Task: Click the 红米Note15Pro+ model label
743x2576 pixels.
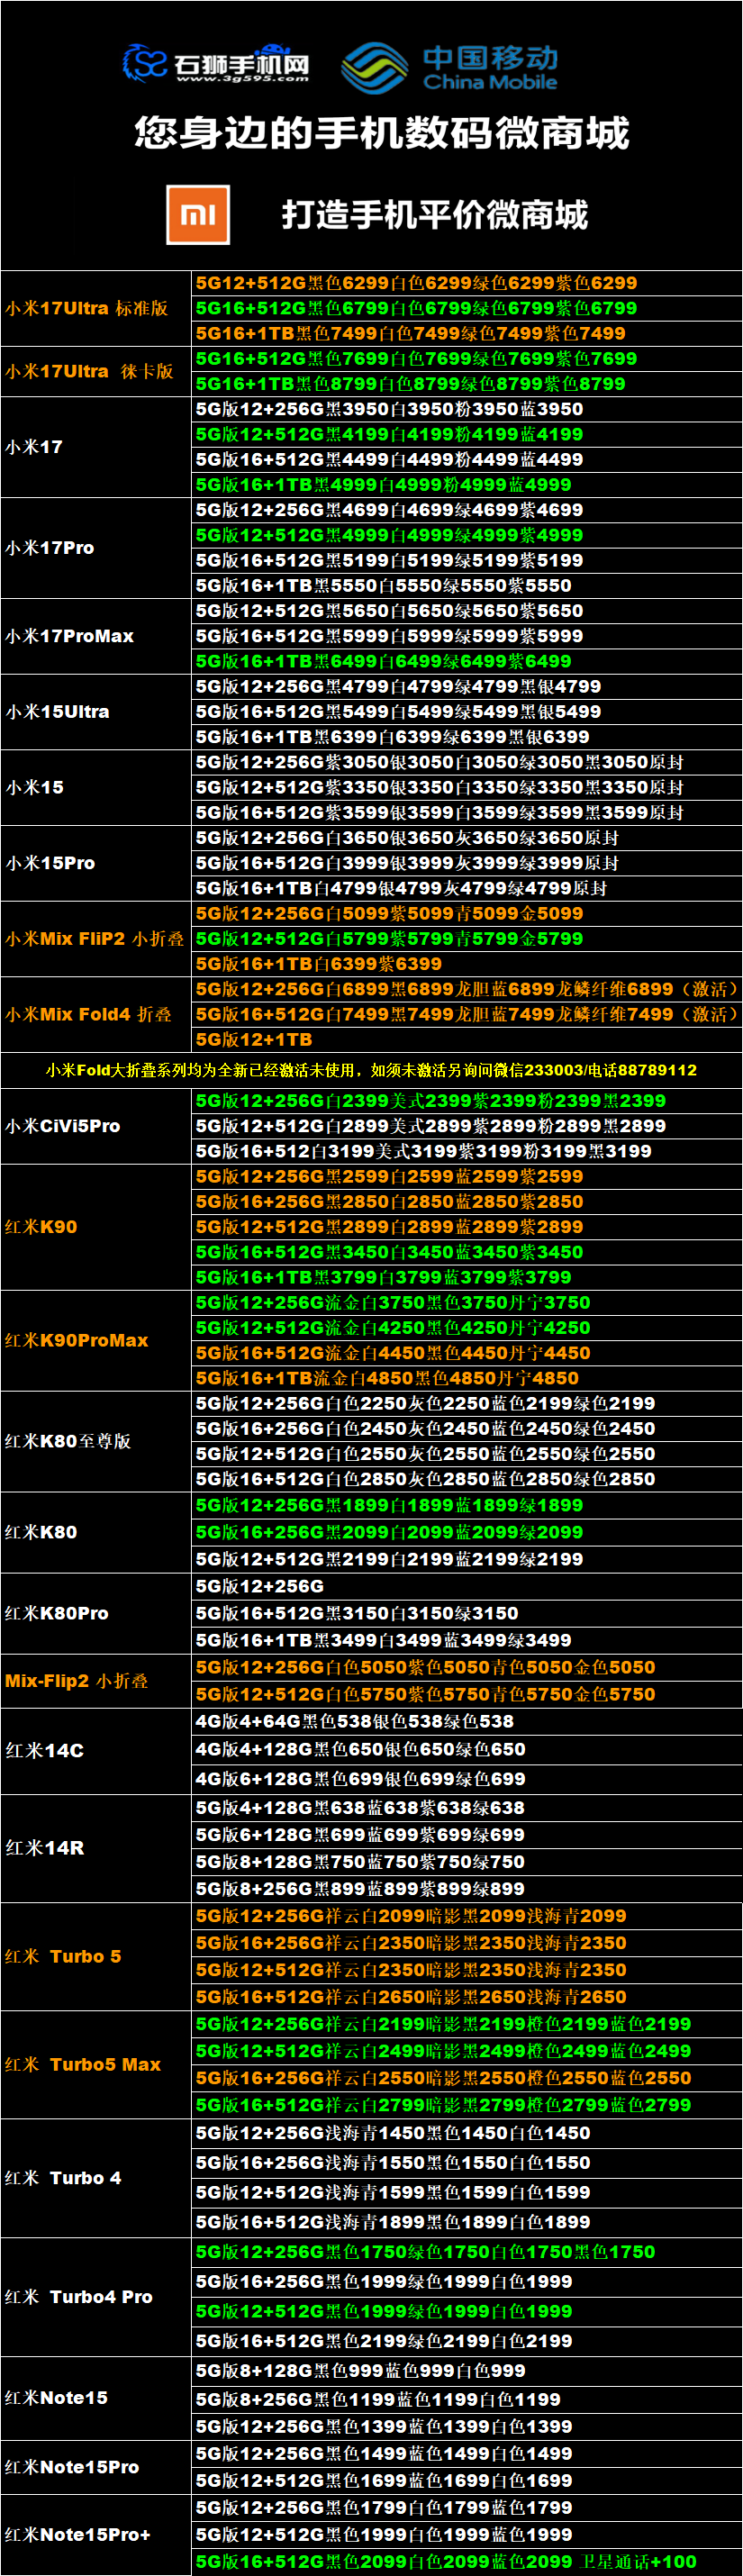Action: point(77,2534)
